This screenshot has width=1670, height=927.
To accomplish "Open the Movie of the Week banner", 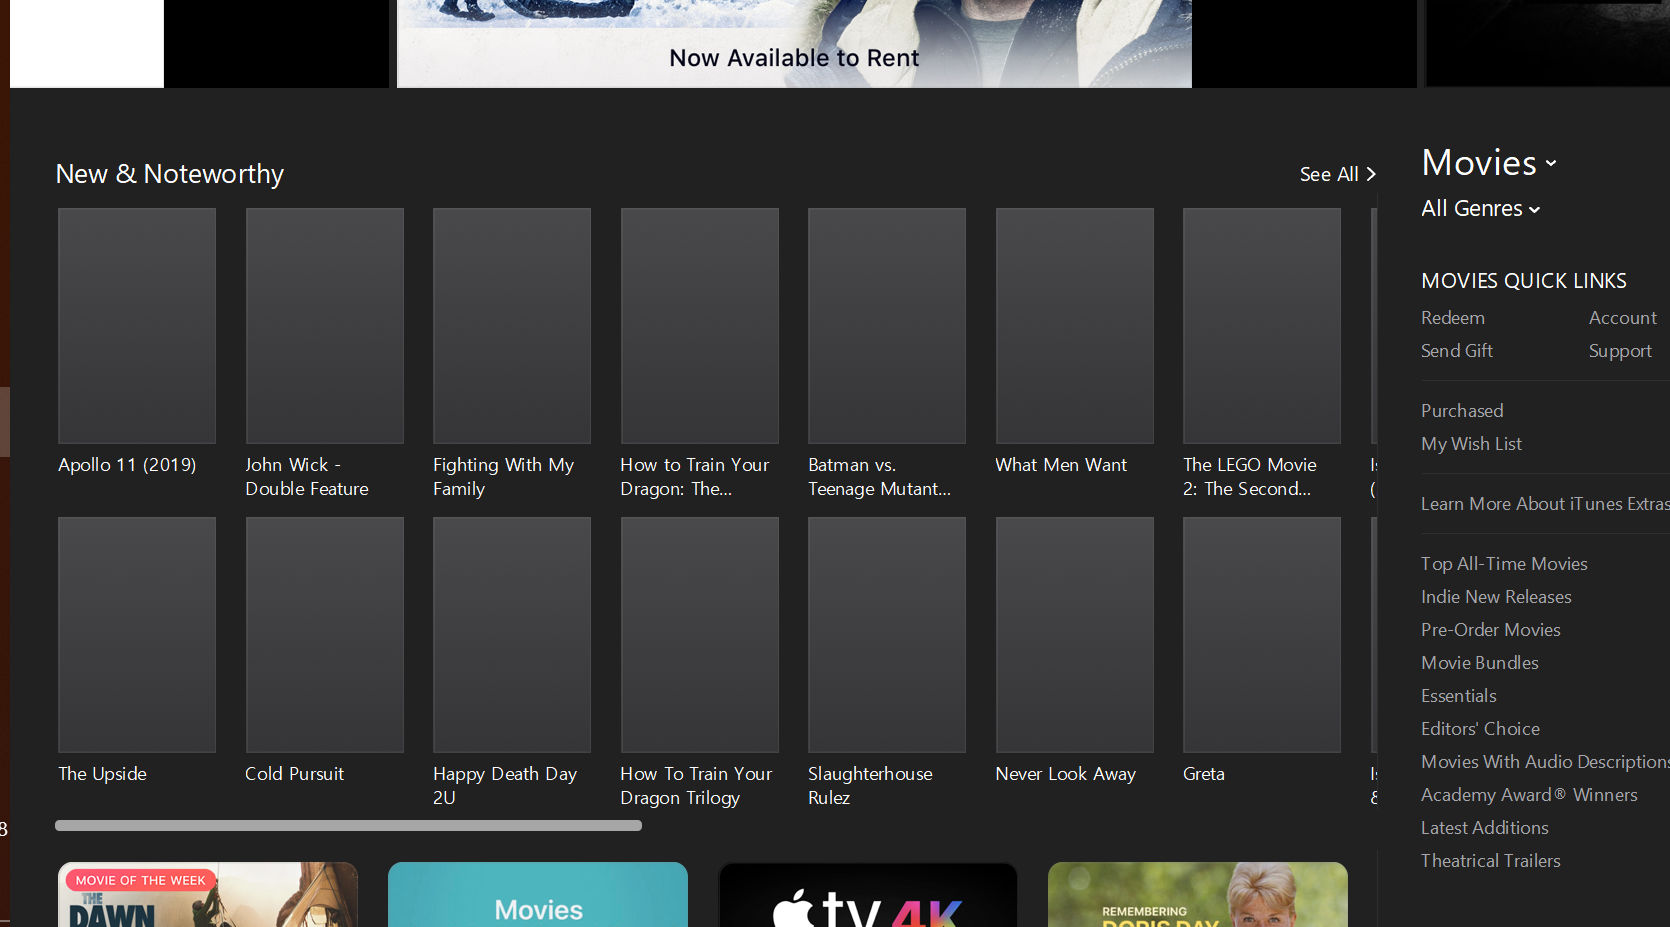I will [208, 895].
